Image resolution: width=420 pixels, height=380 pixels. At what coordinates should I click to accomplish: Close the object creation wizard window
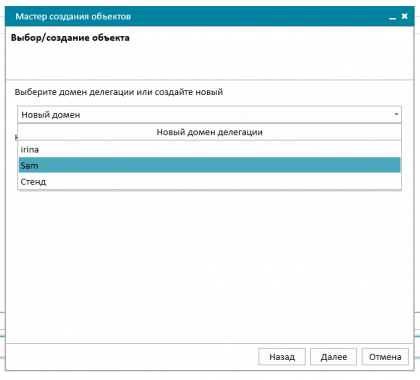tap(404, 16)
